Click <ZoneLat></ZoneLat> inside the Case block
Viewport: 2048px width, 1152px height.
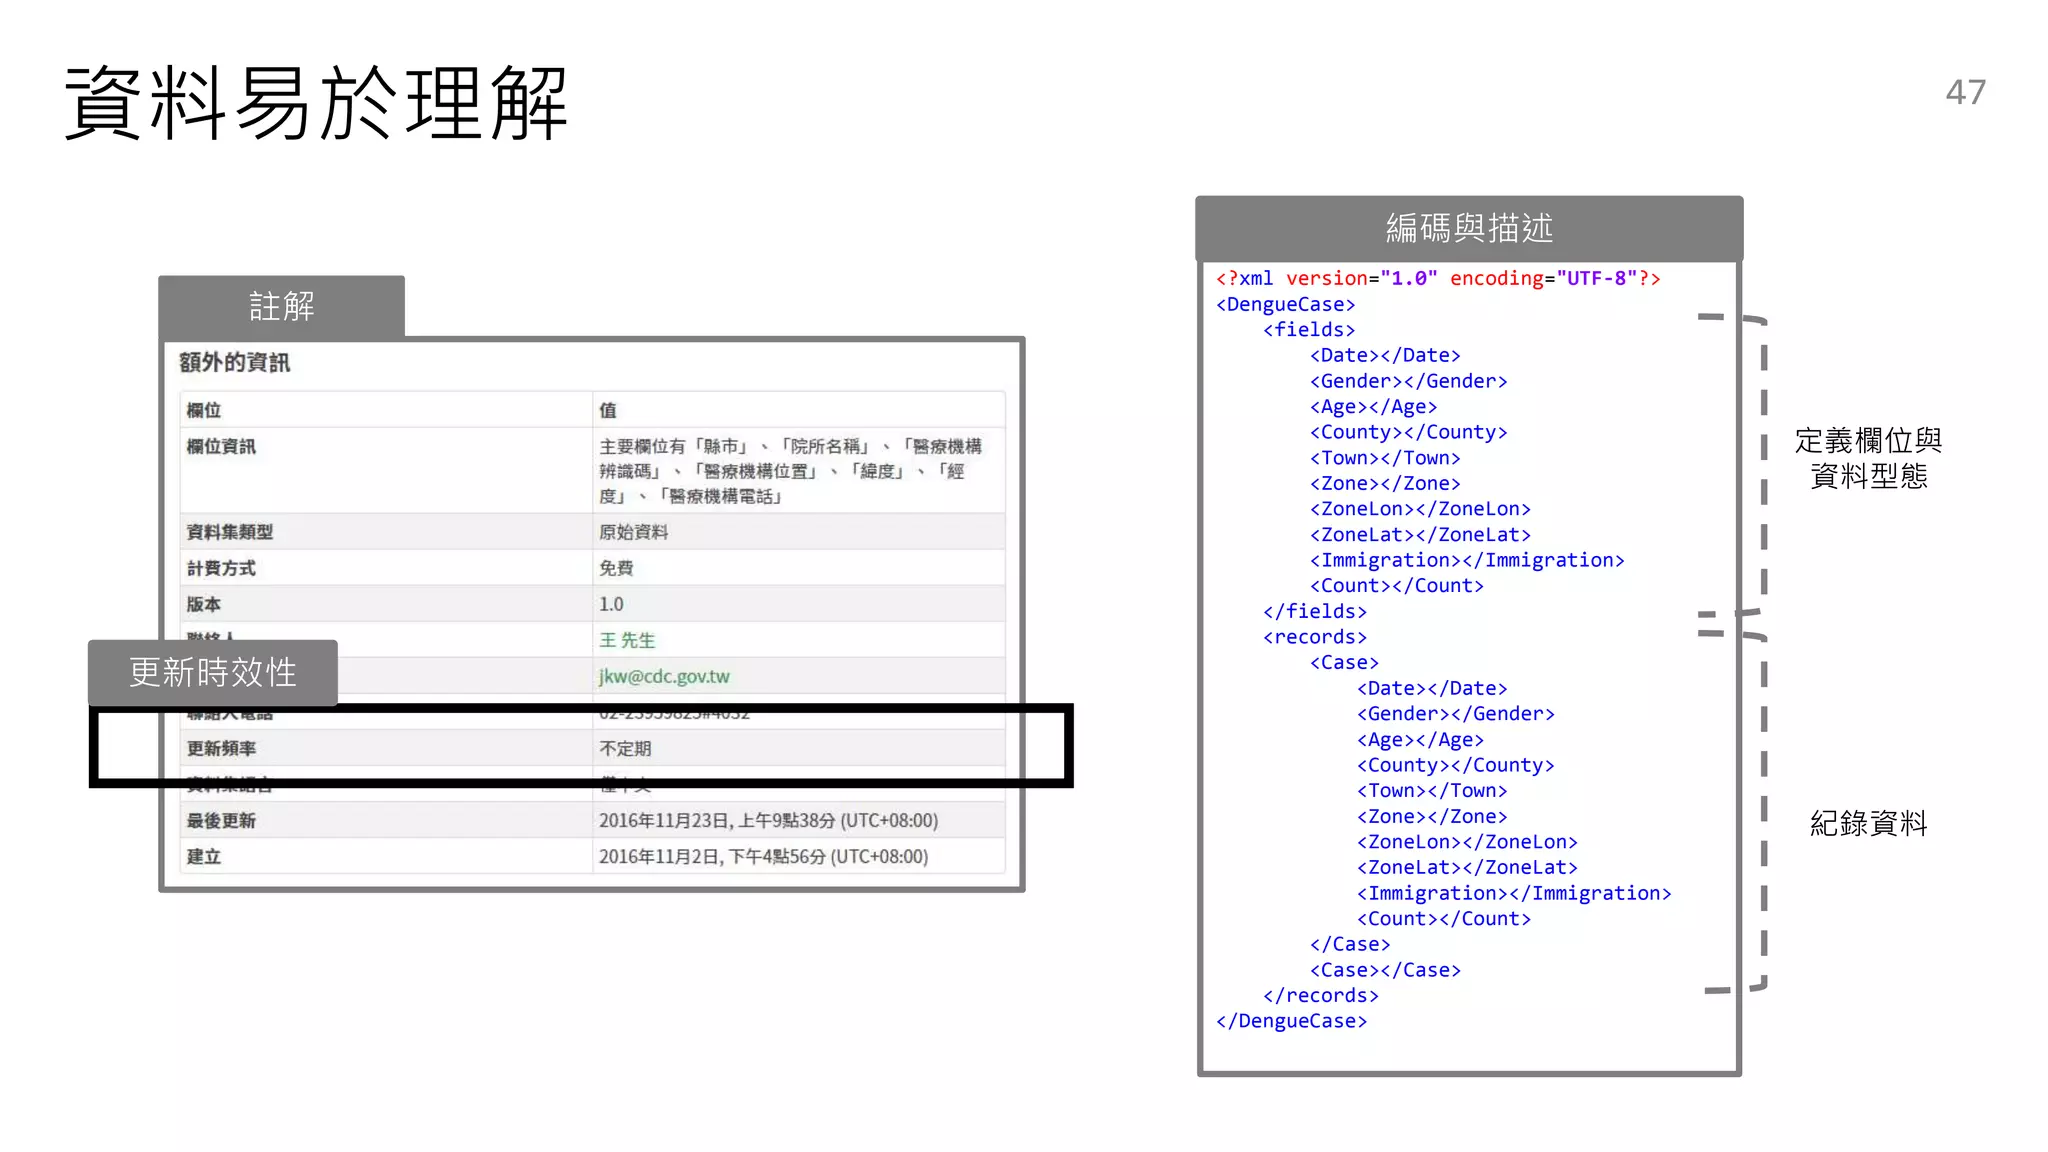point(1467,867)
